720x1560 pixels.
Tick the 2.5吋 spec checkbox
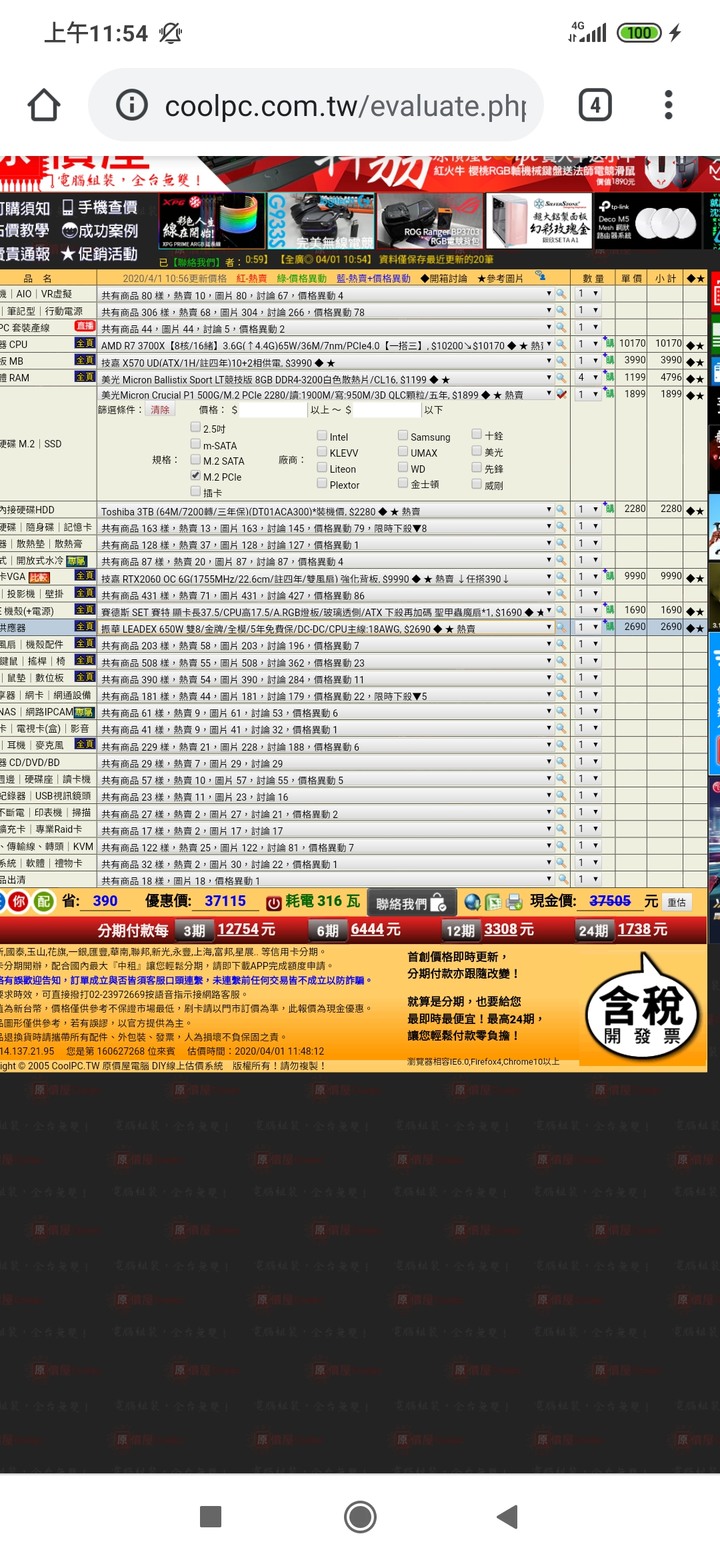196,427
